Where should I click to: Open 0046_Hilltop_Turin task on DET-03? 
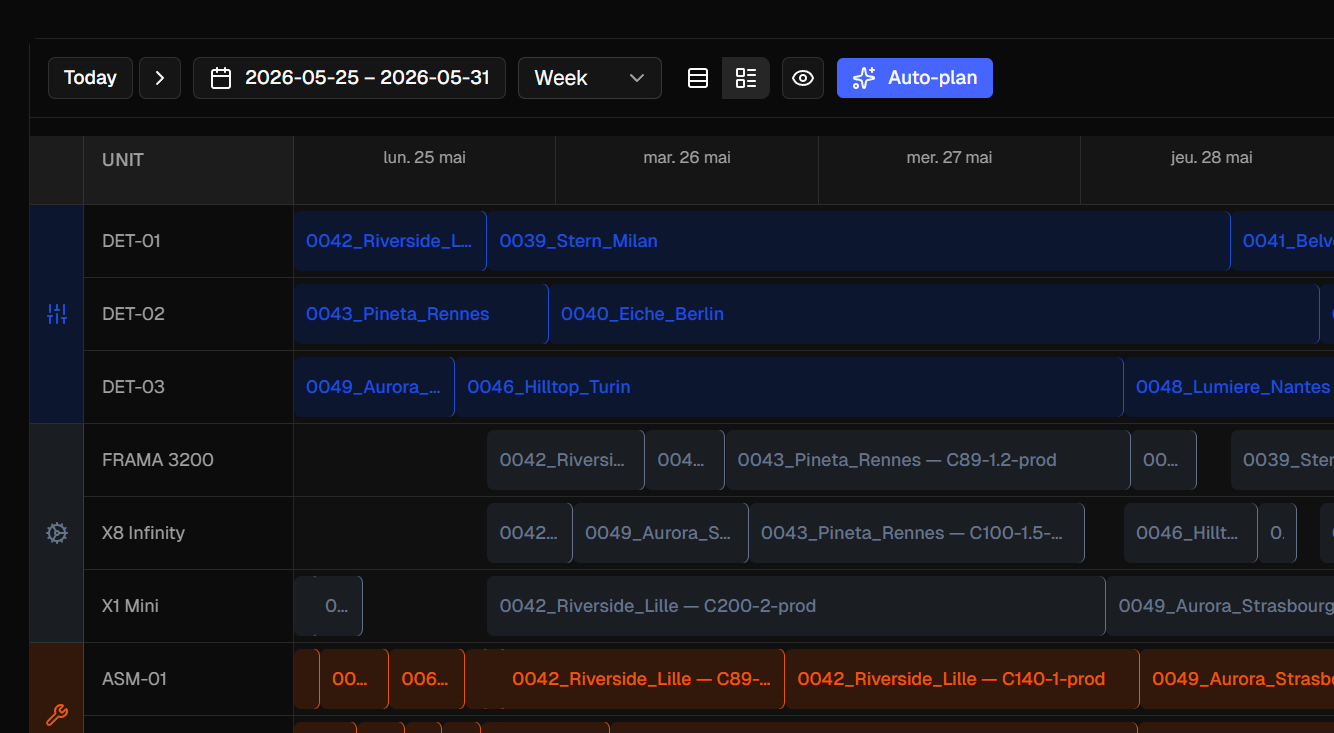(x=789, y=387)
